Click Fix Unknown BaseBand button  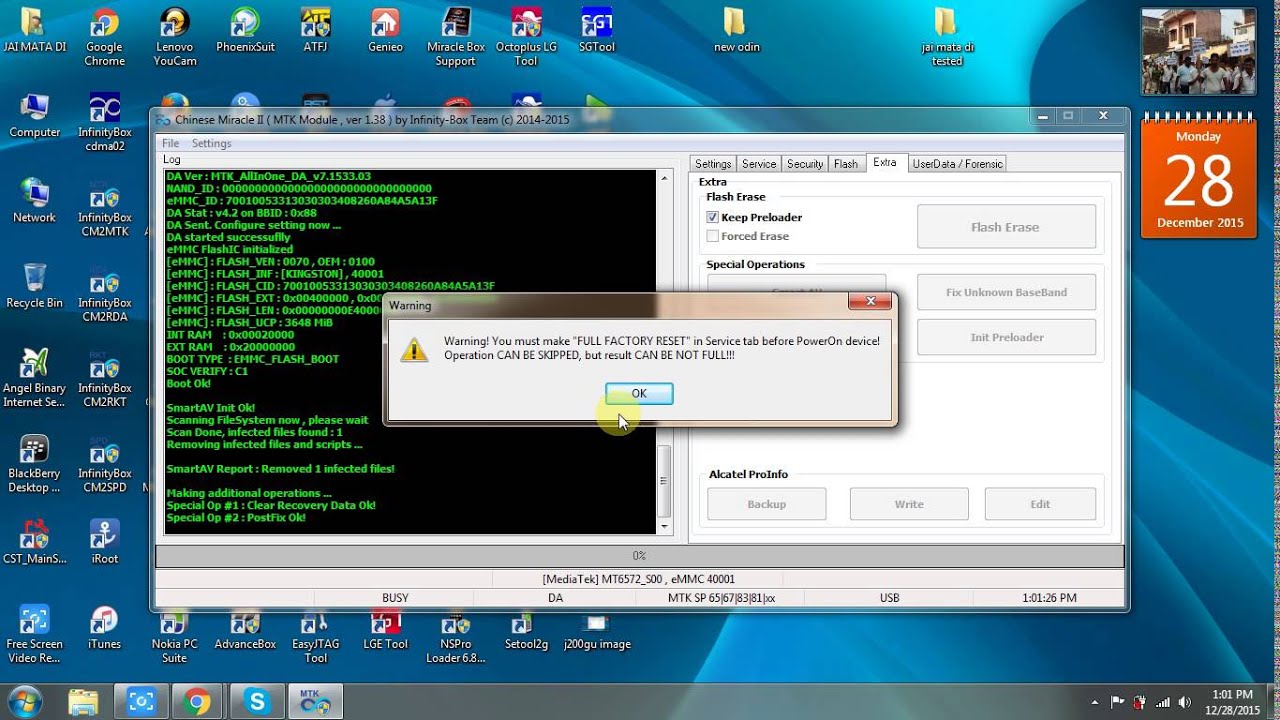click(1006, 292)
